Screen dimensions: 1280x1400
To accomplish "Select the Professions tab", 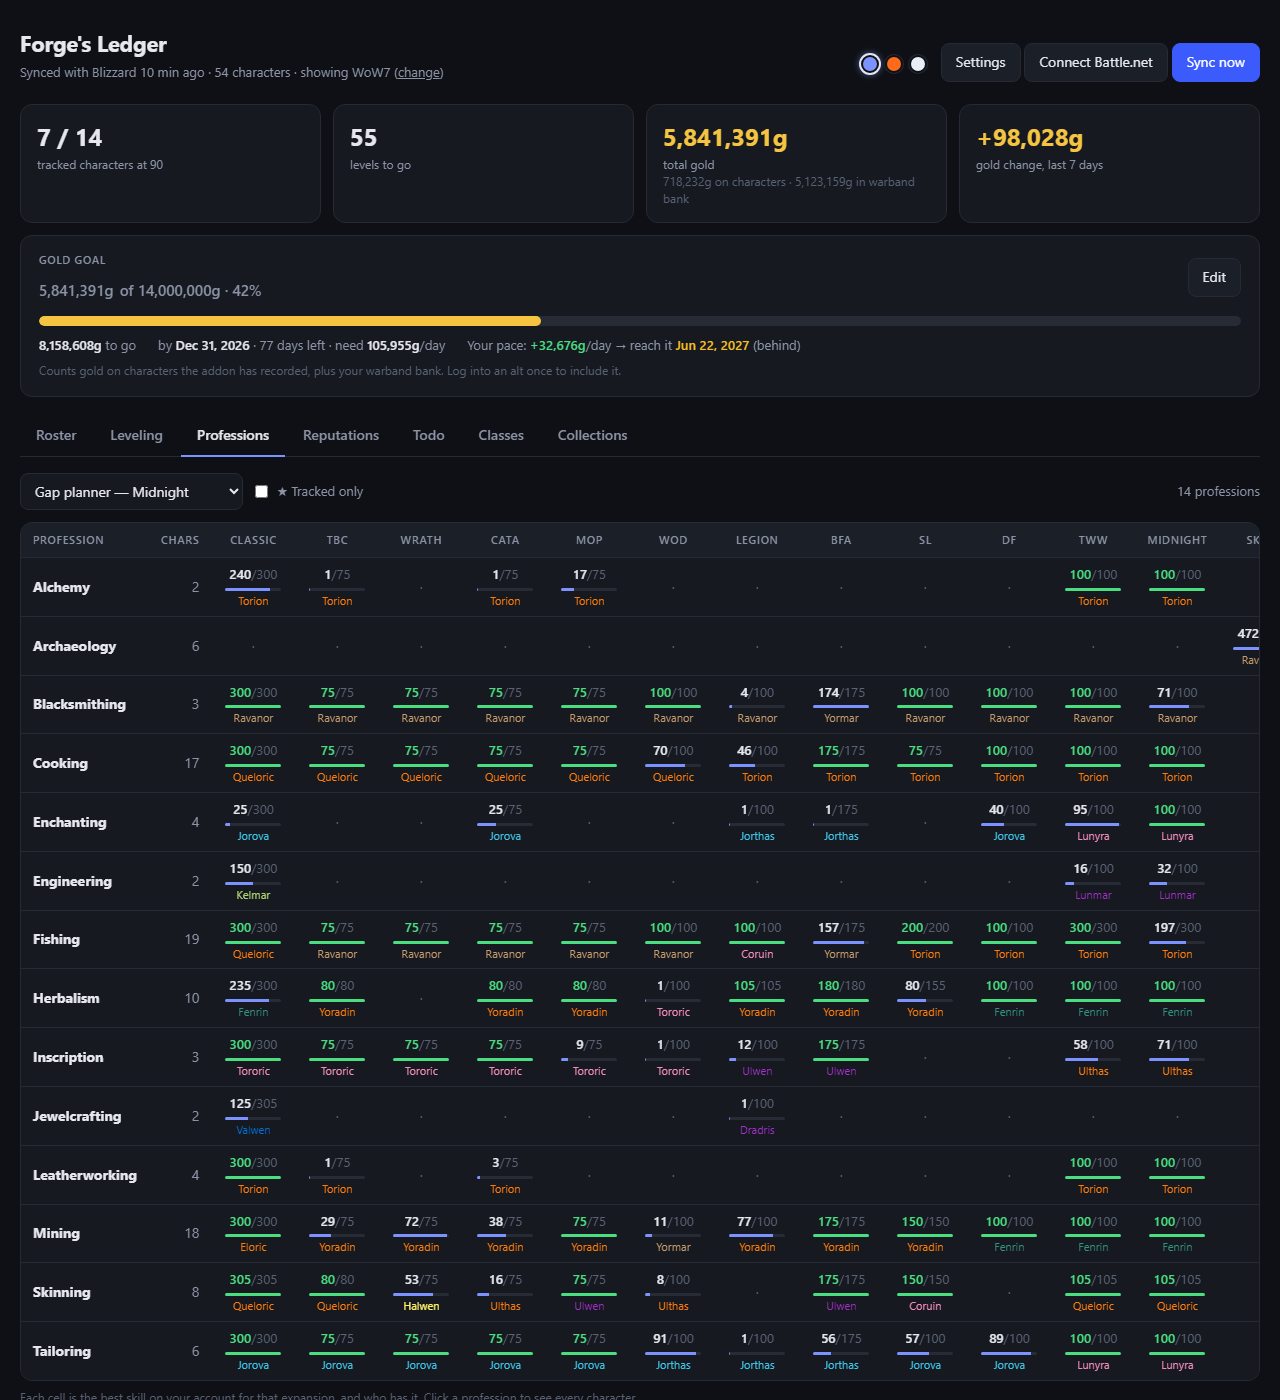I will [x=233, y=435].
